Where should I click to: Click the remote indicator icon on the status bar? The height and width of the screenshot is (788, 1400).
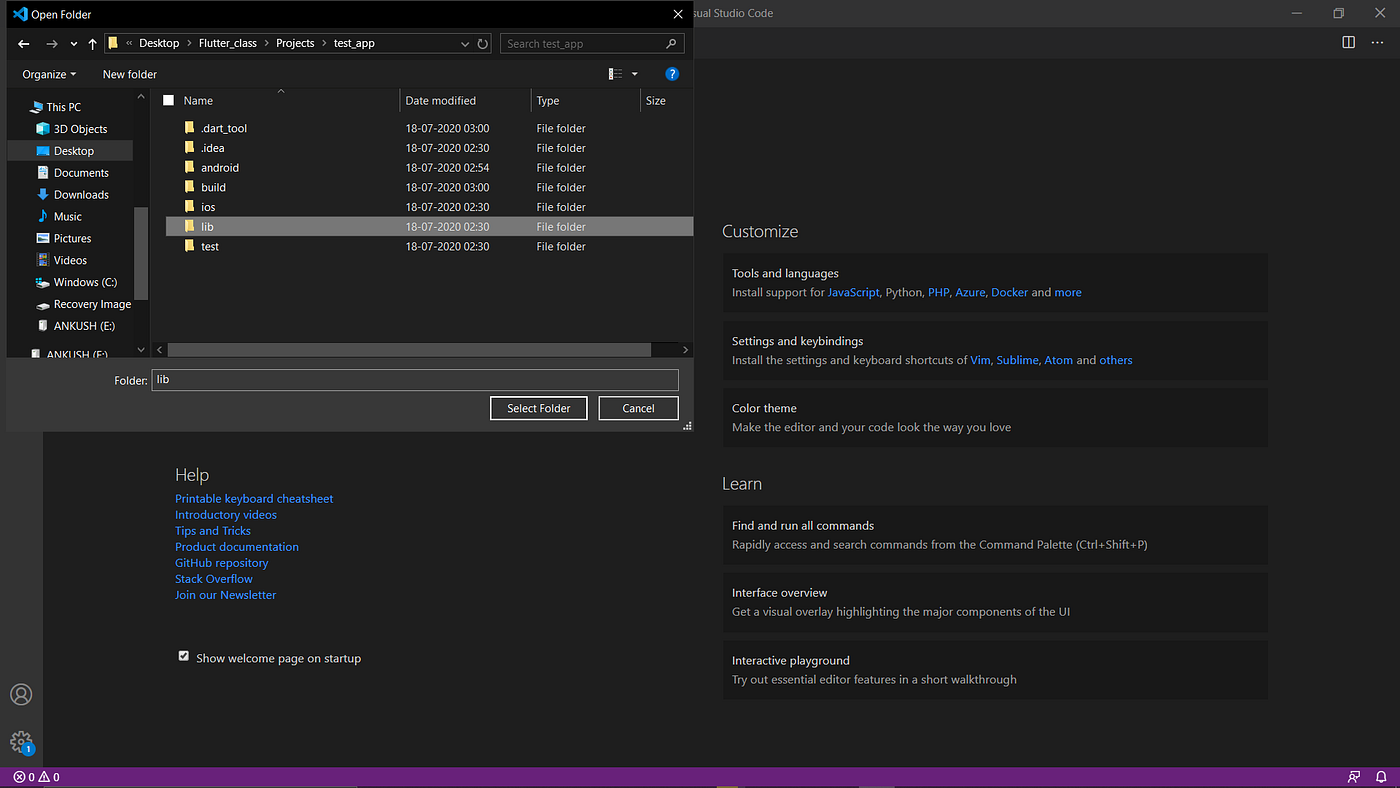click(x=1354, y=776)
